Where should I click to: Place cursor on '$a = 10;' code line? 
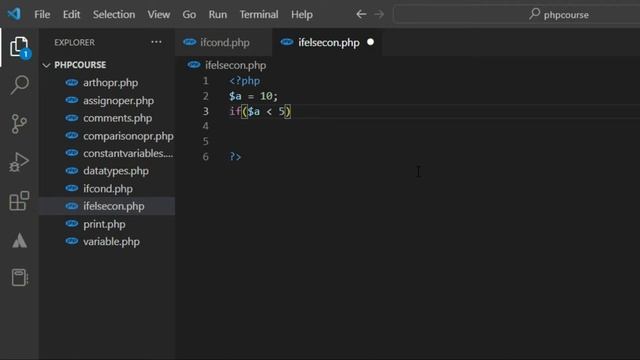pyautogui.click(x=253, y=96)
